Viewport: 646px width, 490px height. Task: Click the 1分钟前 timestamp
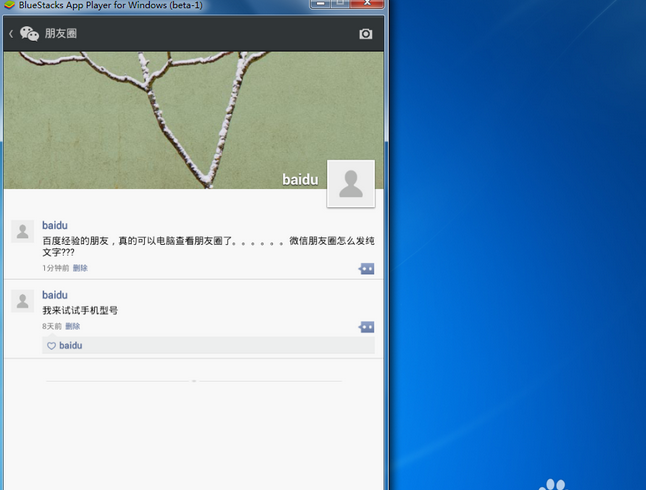(x=56, y=268)
